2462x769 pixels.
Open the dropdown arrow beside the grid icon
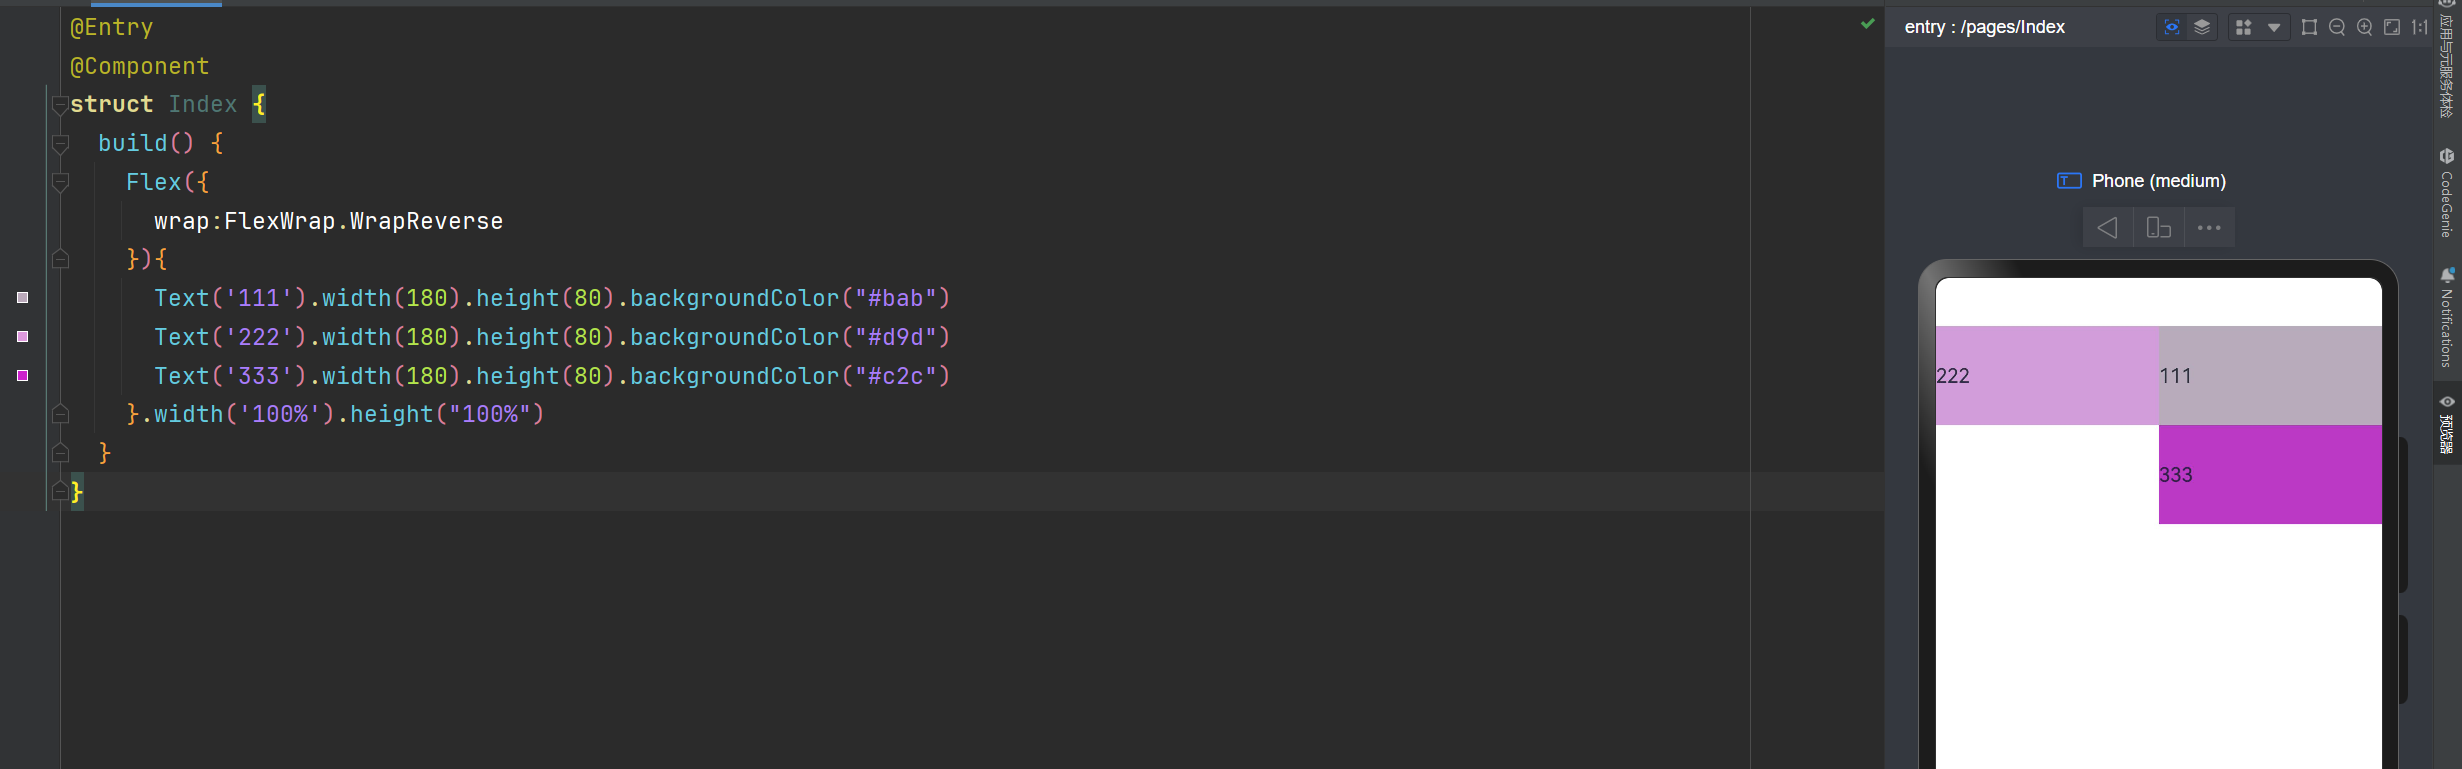click(2274, 27)
